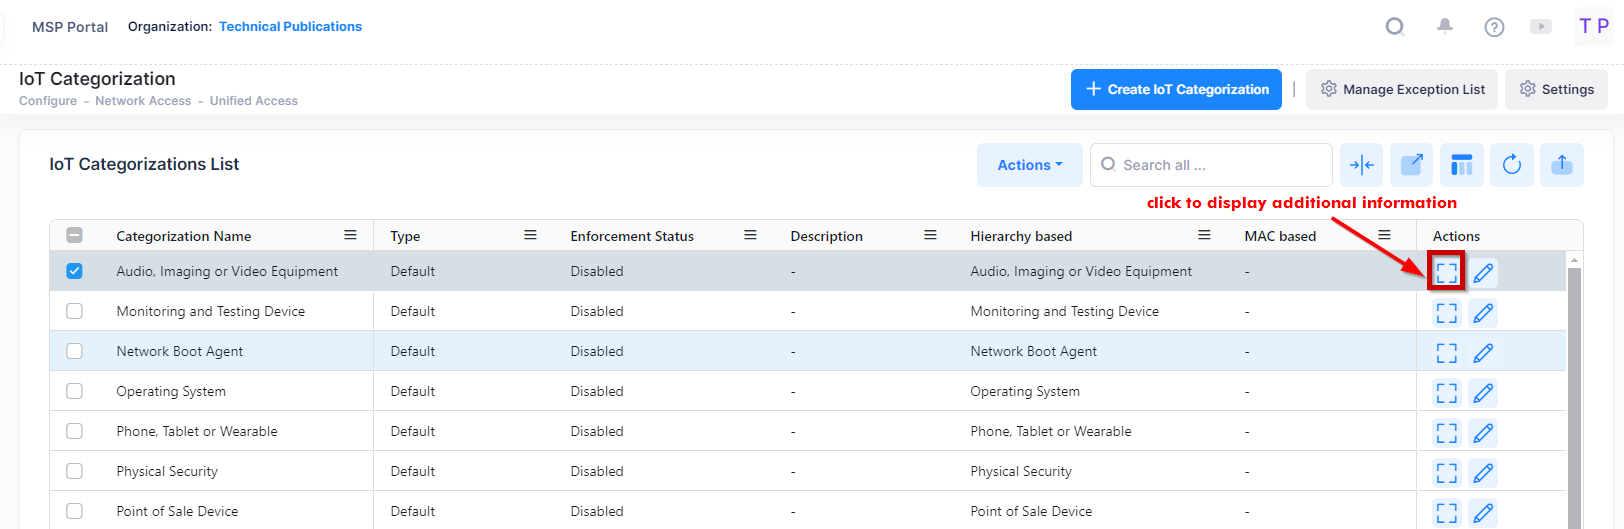Image resolution: width=1624 pixels, height=529 pixels.
Task: Click the Search all input field
Action: [x=1220, y=165]
